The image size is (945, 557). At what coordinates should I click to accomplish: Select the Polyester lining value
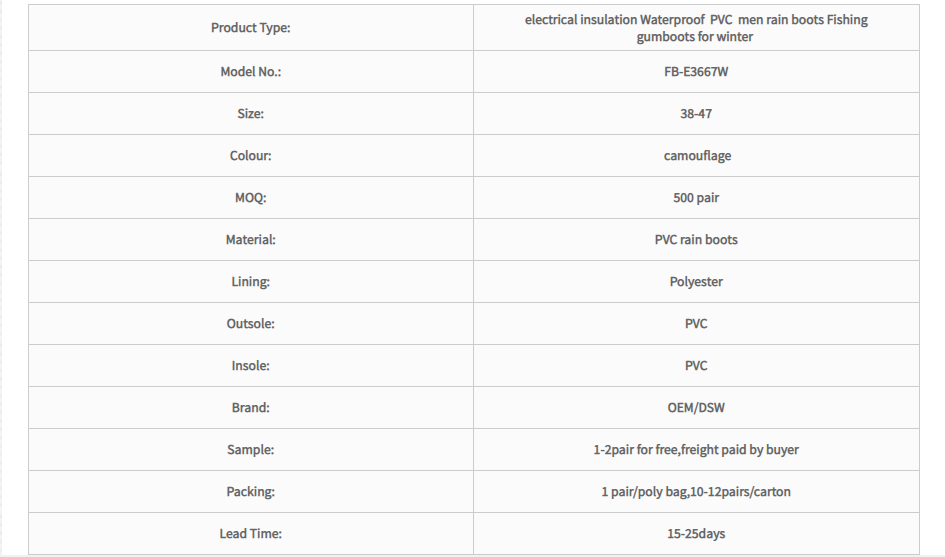(x=696, y=282)
